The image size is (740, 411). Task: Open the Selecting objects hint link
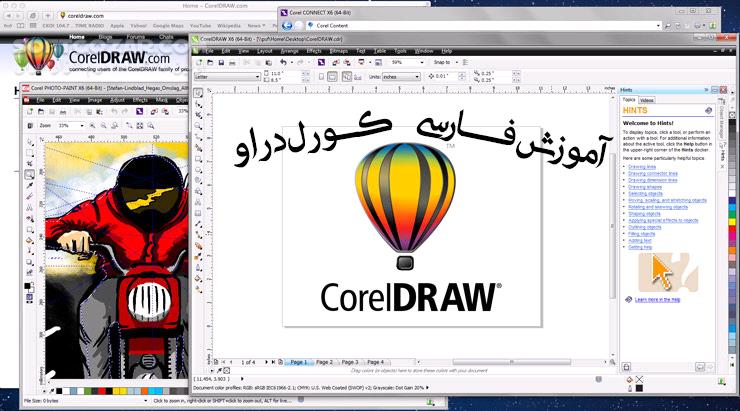point(645,193)
